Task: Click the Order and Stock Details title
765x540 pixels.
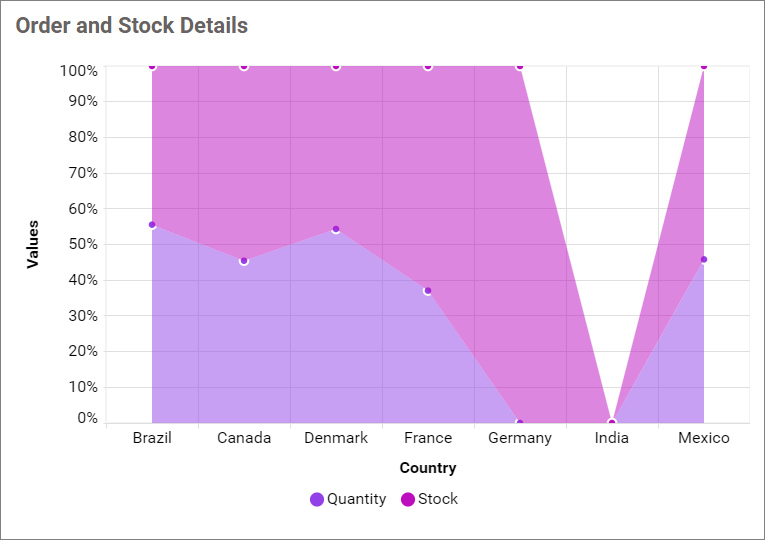Action: (x=132, y=26)
